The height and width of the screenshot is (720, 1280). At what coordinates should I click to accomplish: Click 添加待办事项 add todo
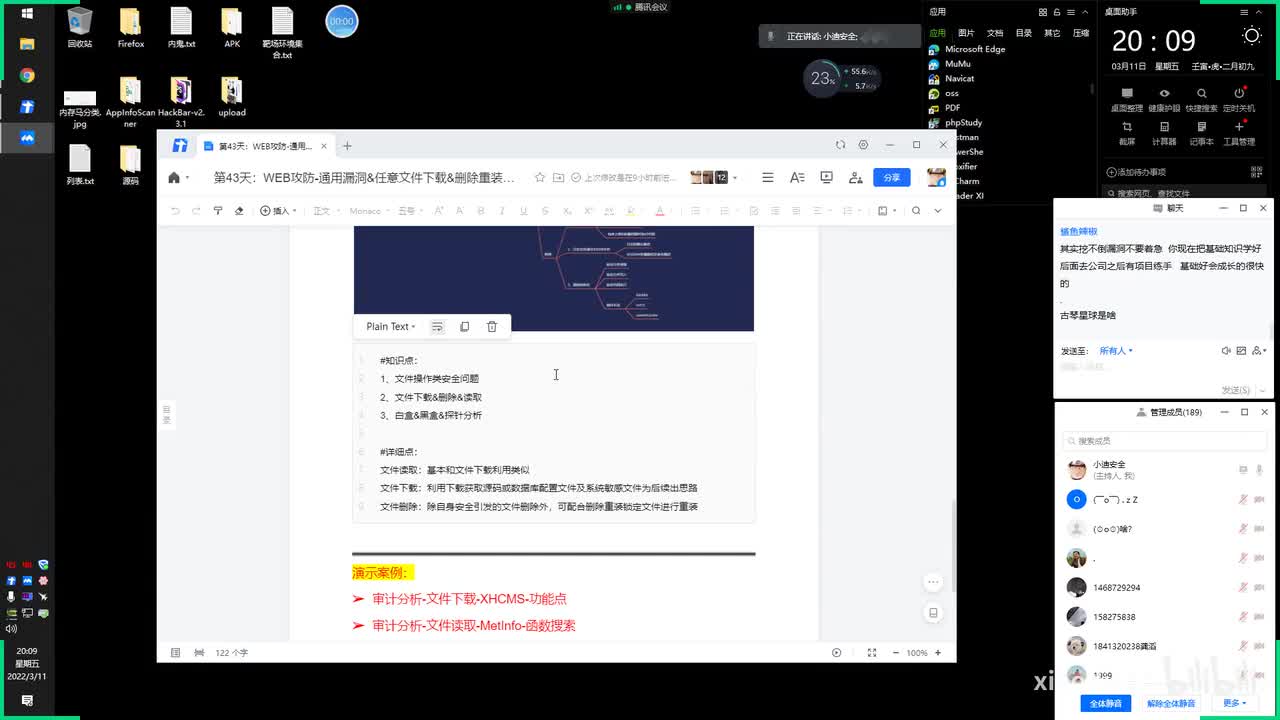click(x=1136, y=172)
